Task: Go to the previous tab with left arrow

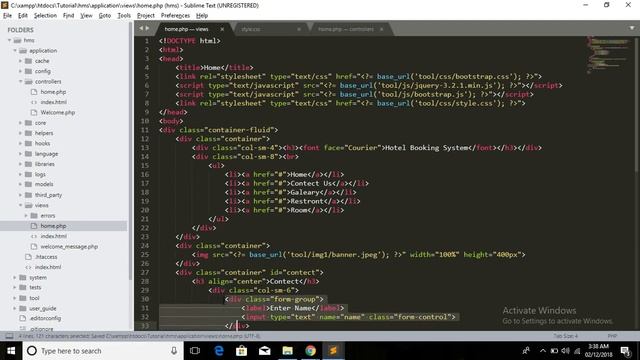Action: pyautogui.click(x=141, y=28)
